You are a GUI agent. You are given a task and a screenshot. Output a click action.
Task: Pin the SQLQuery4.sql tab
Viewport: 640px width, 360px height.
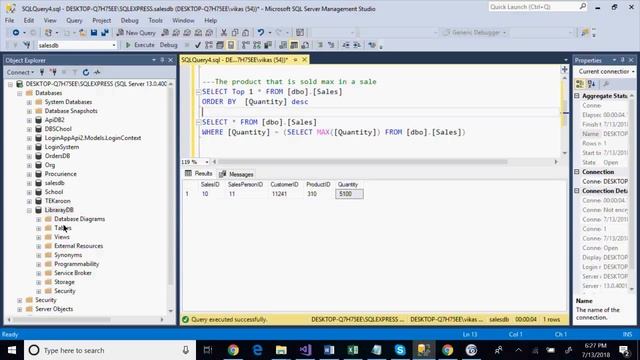(x=295, y=60)
